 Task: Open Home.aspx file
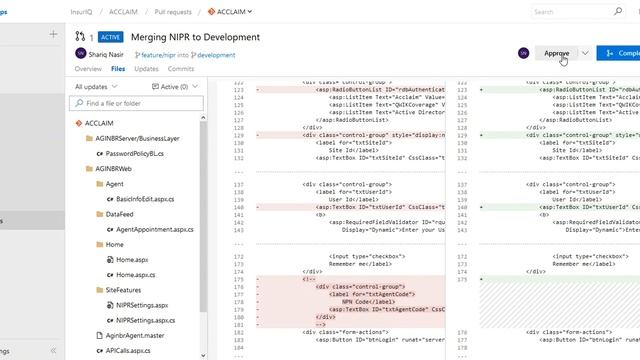tap(127, 260)
